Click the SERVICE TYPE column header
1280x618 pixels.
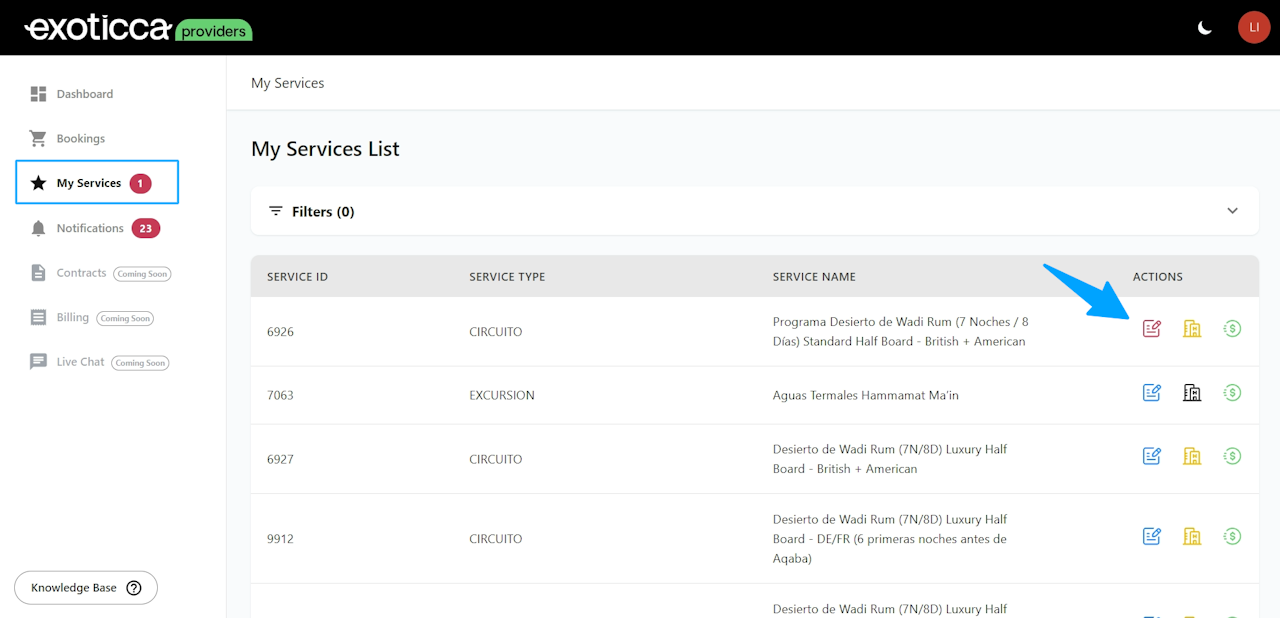(507, 277)
